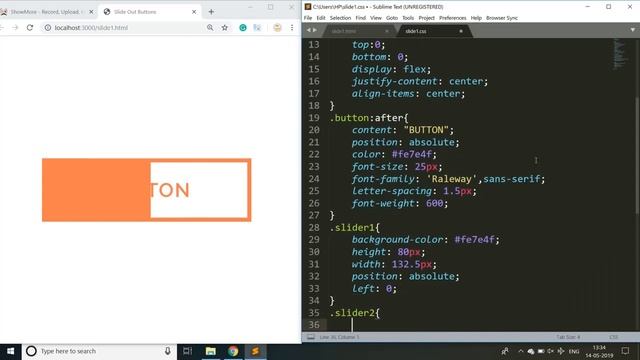640x360 pixels.
Task: Close the slide1.html editor tab
Action: pyautogui.click(x=387, y=31)
